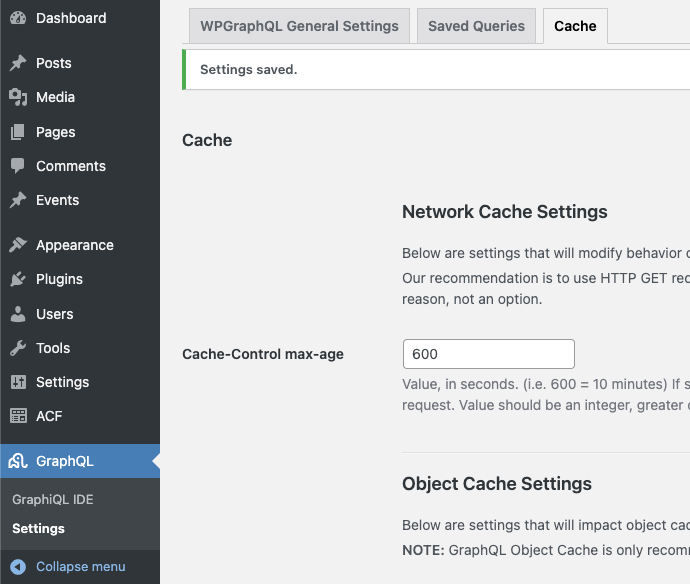690x584 pixels.
Task: Click the Pages document icon
Action: [x=18, y=132]
